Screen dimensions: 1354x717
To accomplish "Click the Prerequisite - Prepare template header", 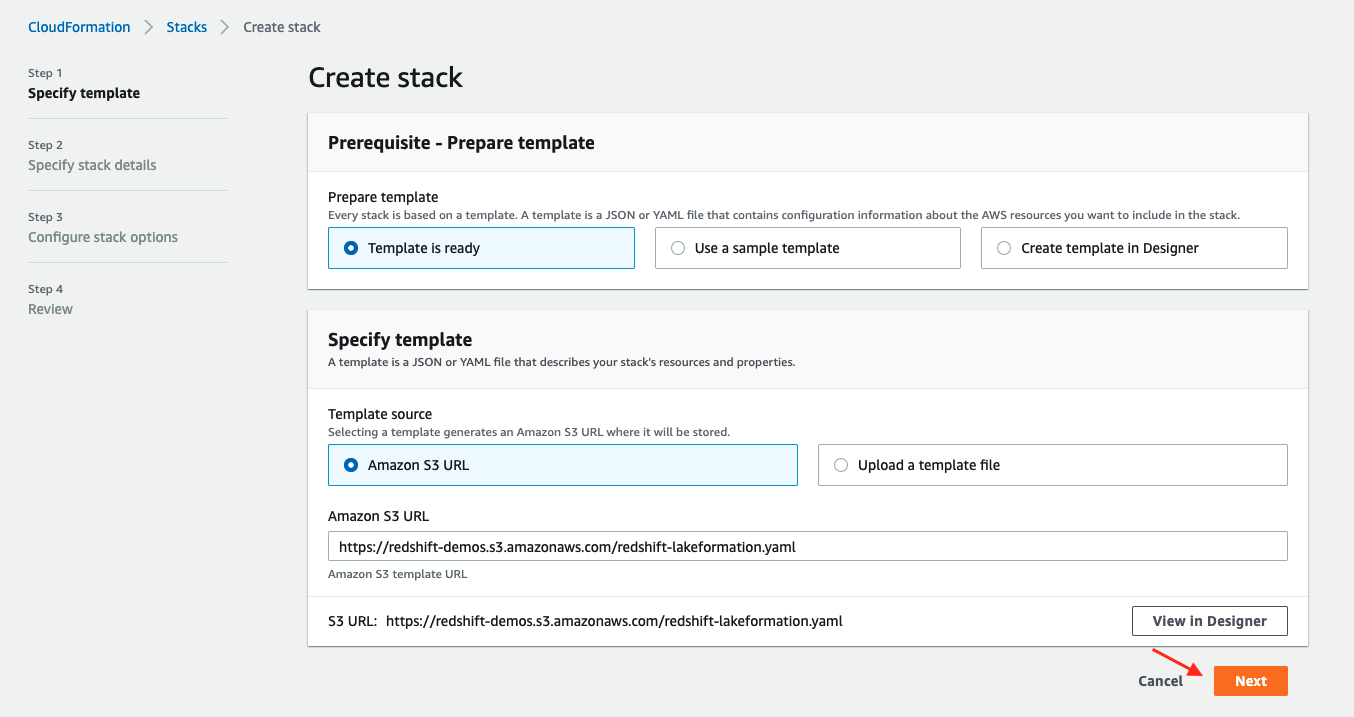I will [461, 143].
